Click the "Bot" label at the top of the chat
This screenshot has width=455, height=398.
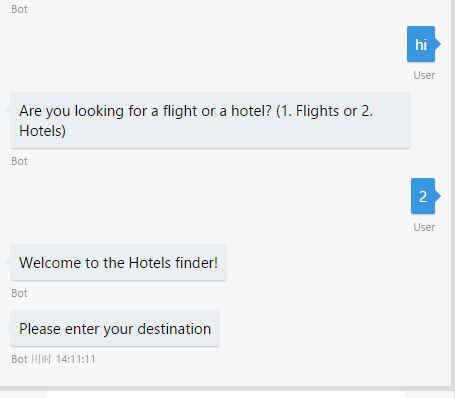(19, 9)
